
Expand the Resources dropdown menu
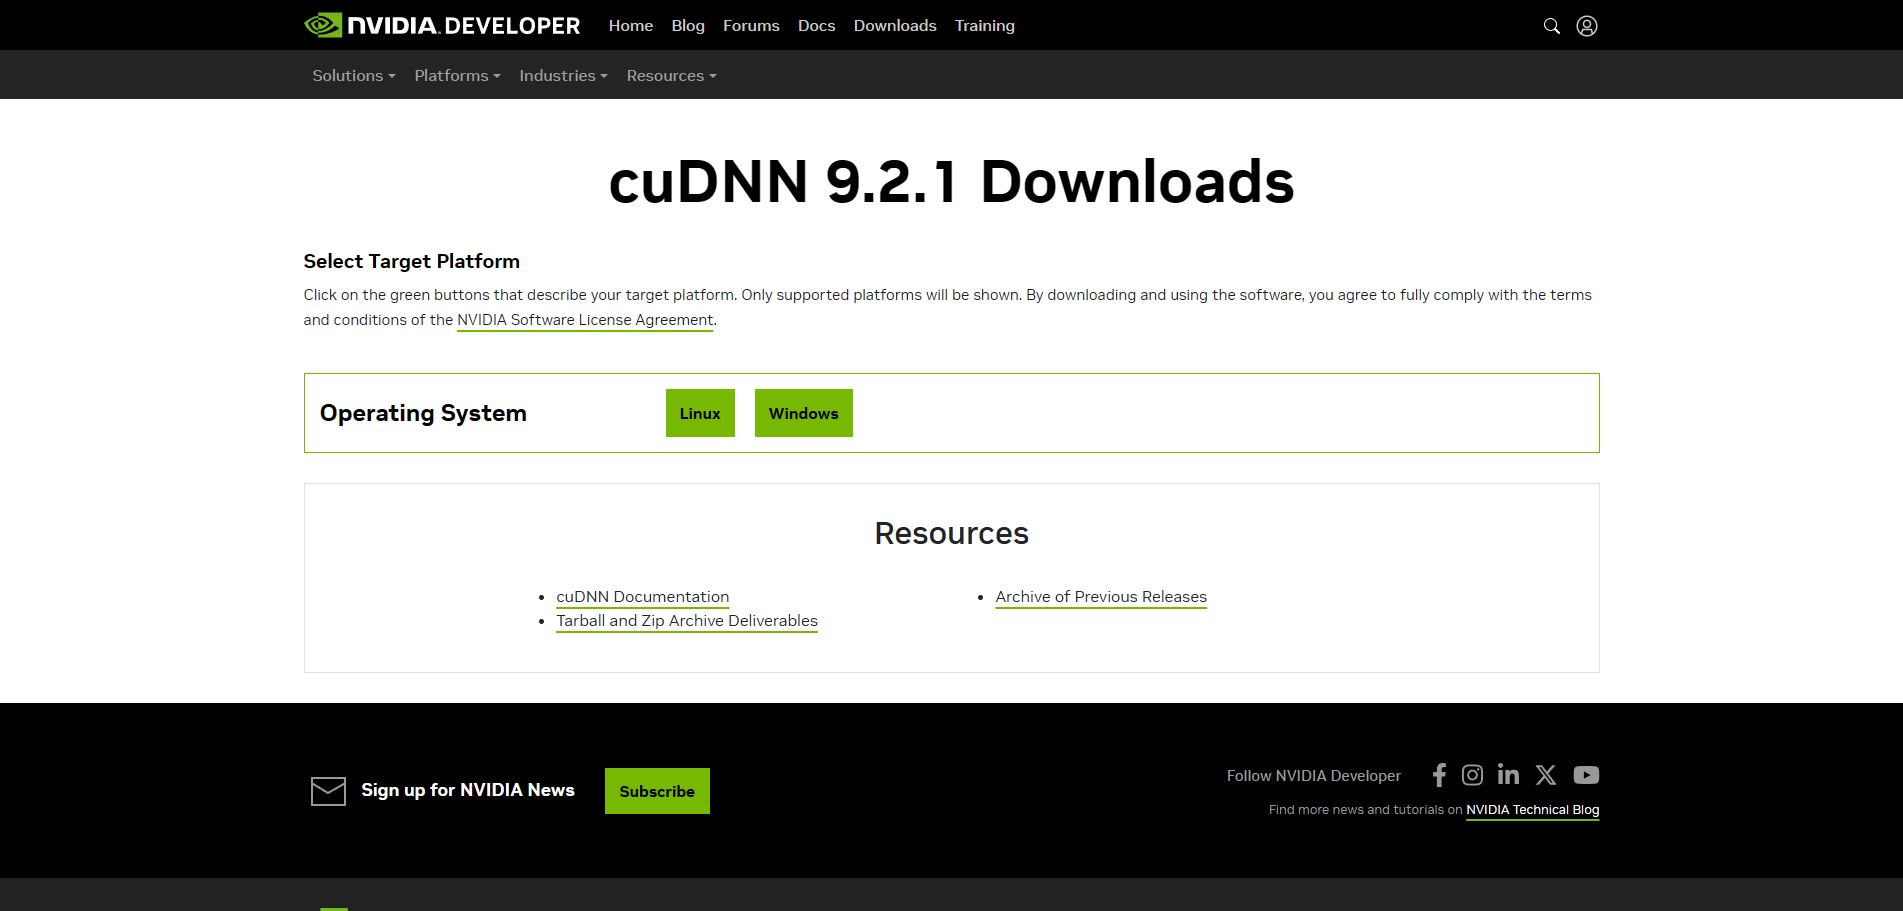(671, 76)
